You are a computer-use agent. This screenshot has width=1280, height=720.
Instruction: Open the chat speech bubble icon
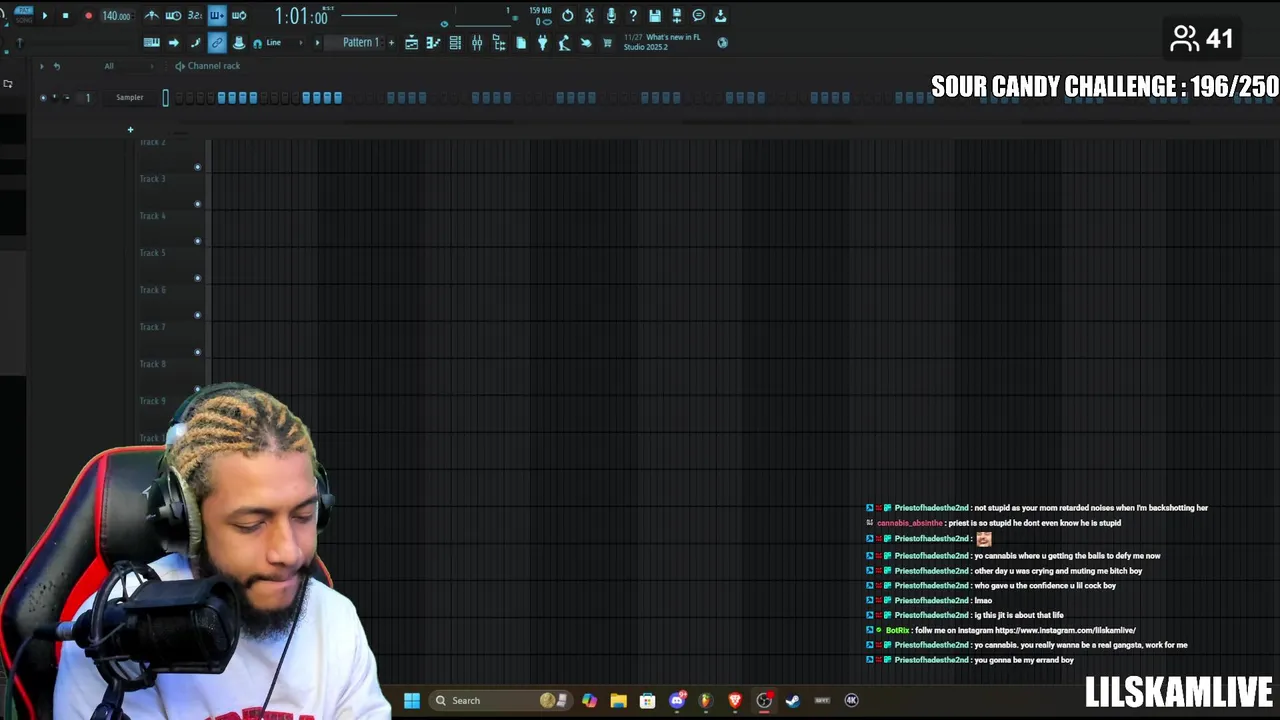699,16
